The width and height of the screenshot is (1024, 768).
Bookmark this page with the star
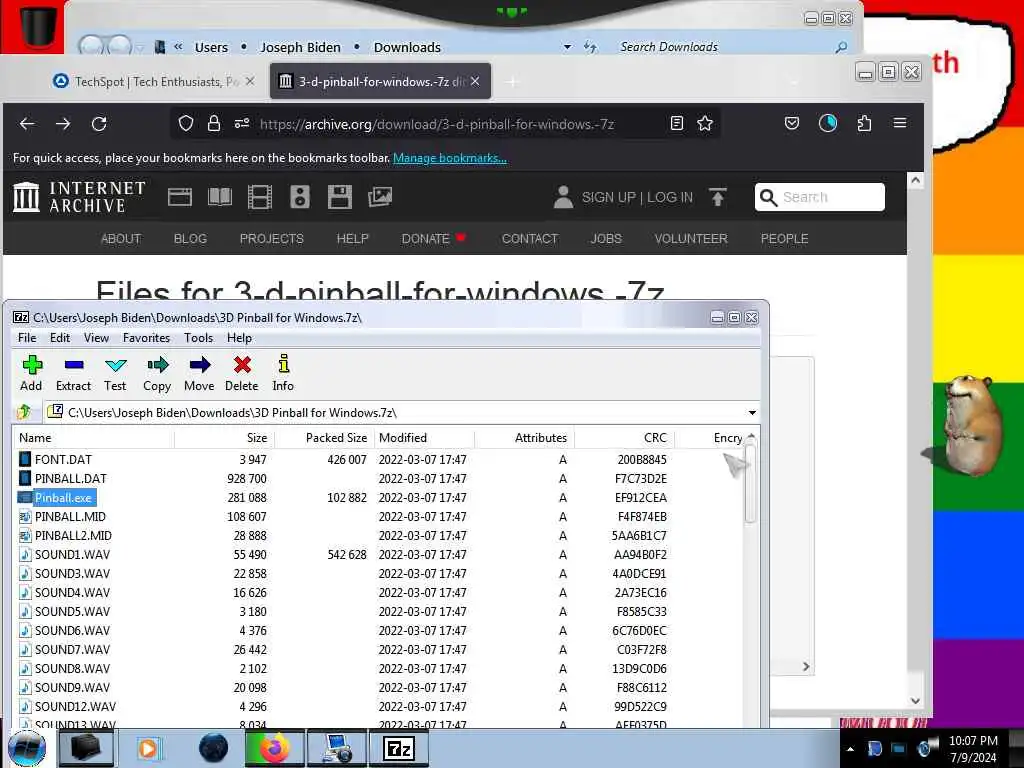click(x=705, y=123)
